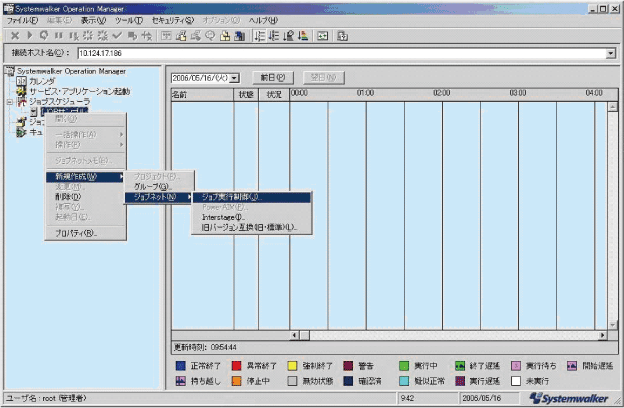Click the pause toolbar icon

click(58, 36)
